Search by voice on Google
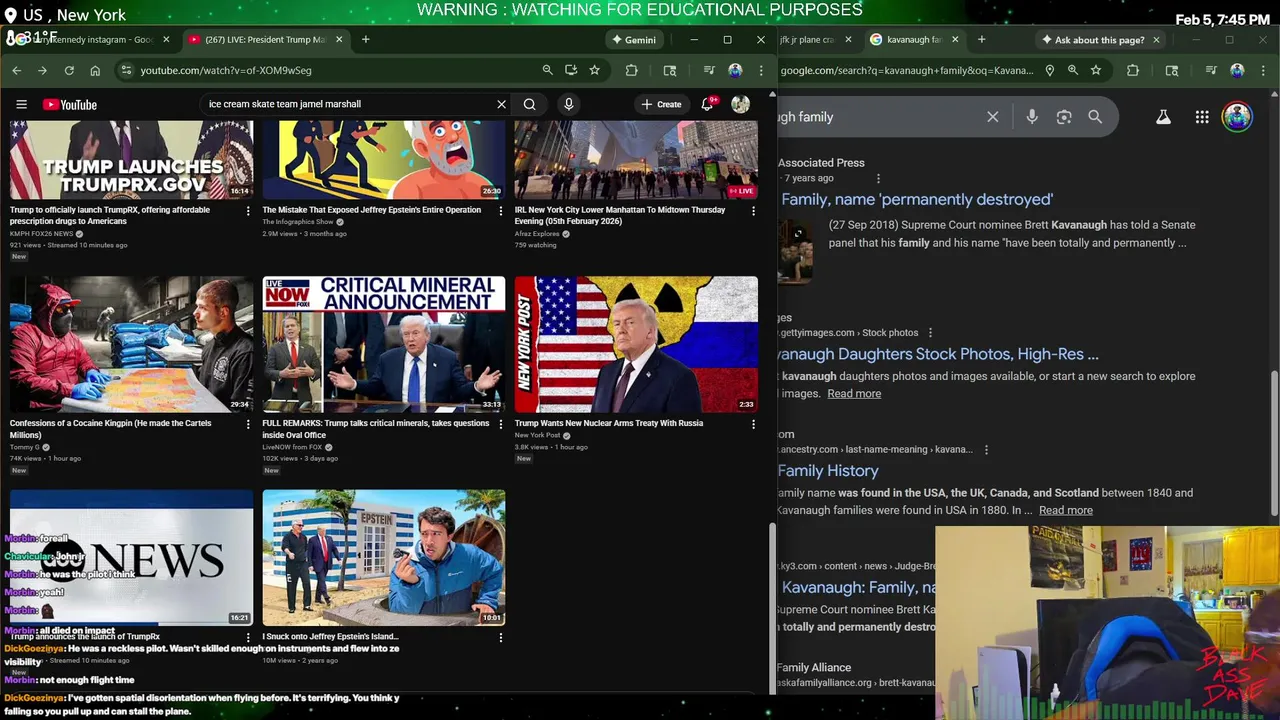The width and height of the screenshot is (1280, 720). 1032,117
